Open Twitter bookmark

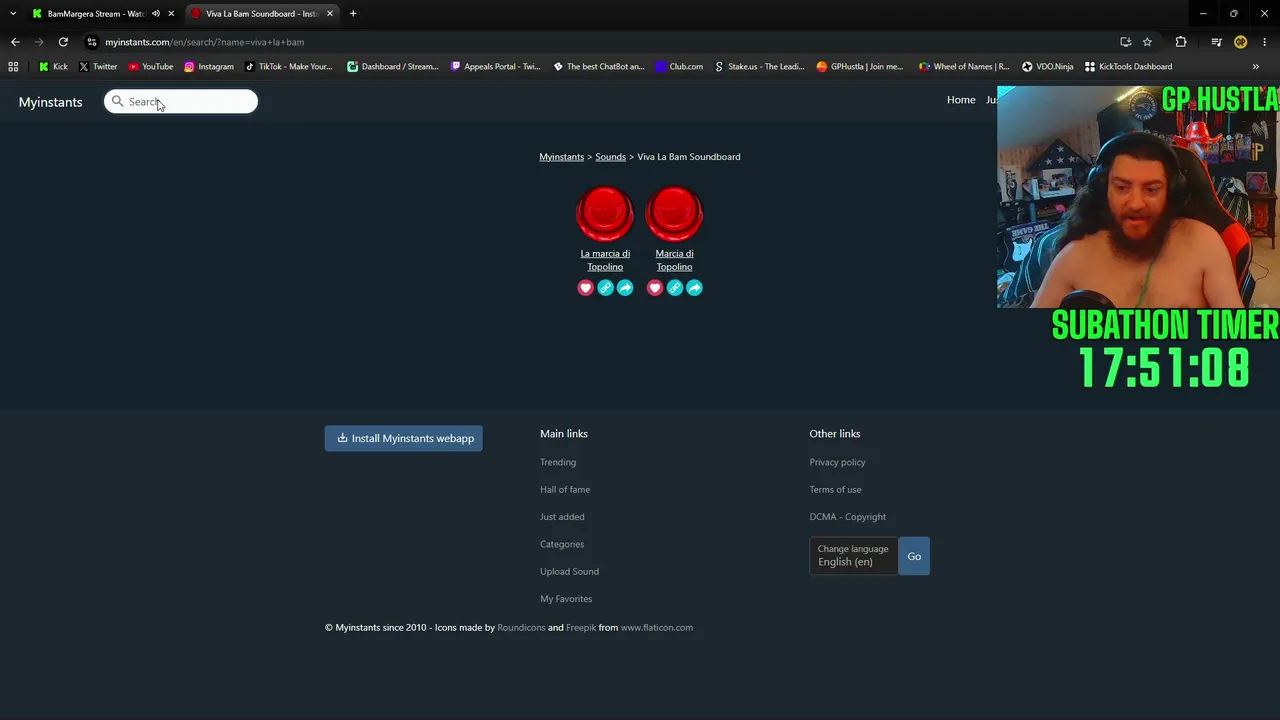98,67
